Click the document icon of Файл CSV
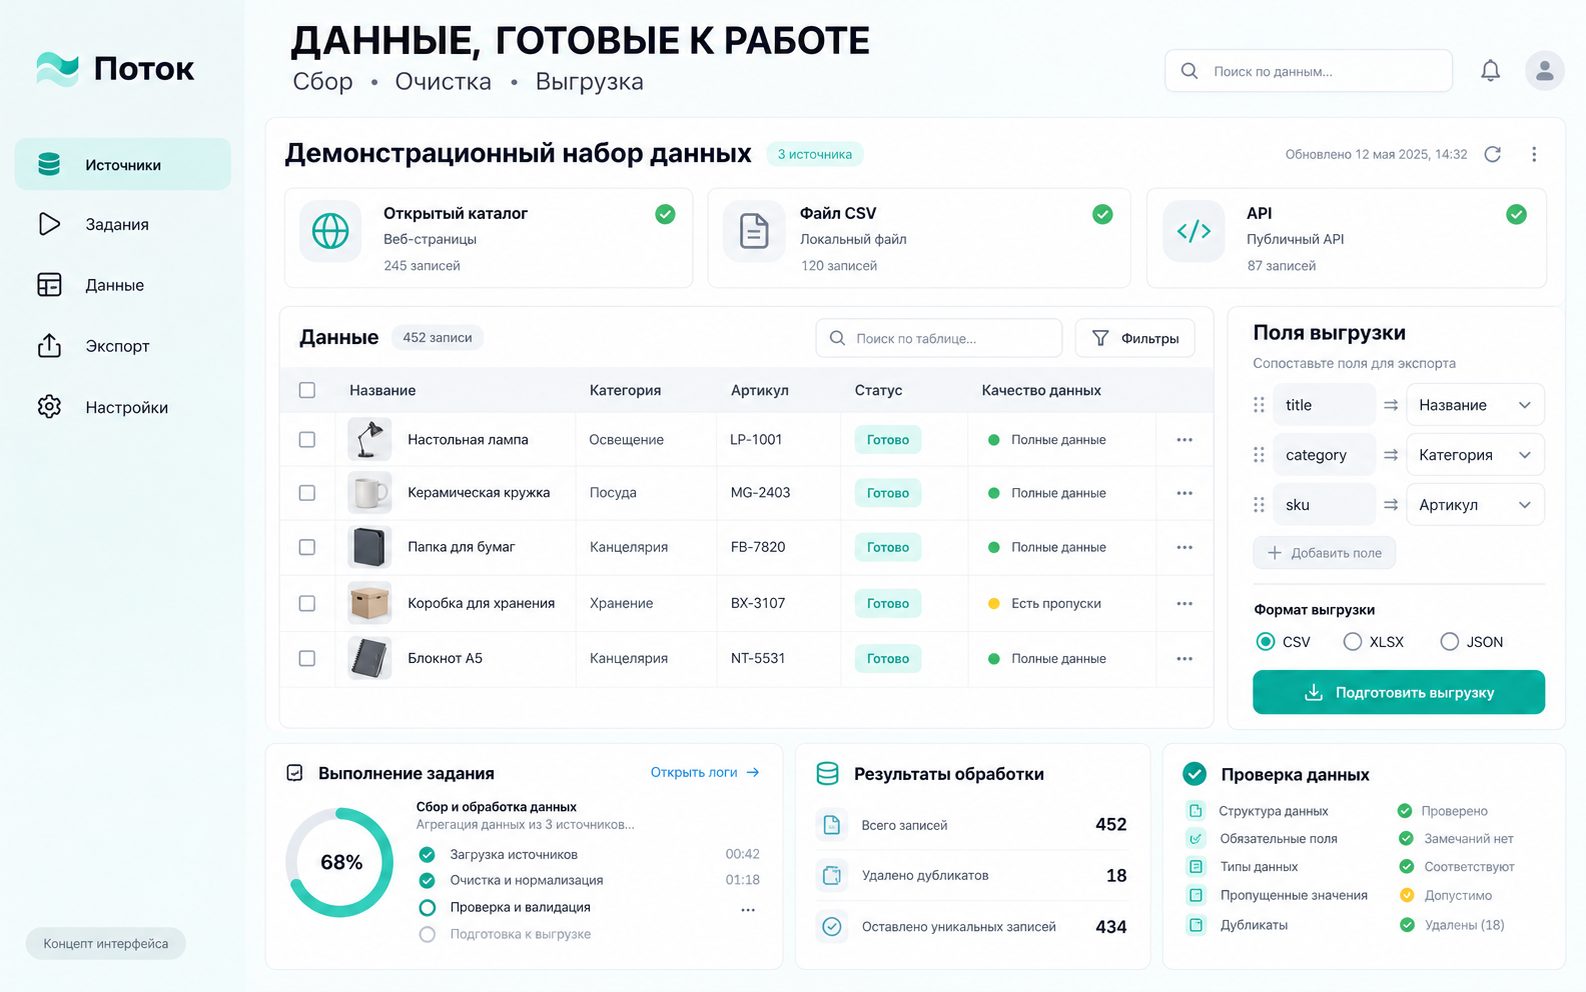Screen dimensions: 1586x992 754,231
